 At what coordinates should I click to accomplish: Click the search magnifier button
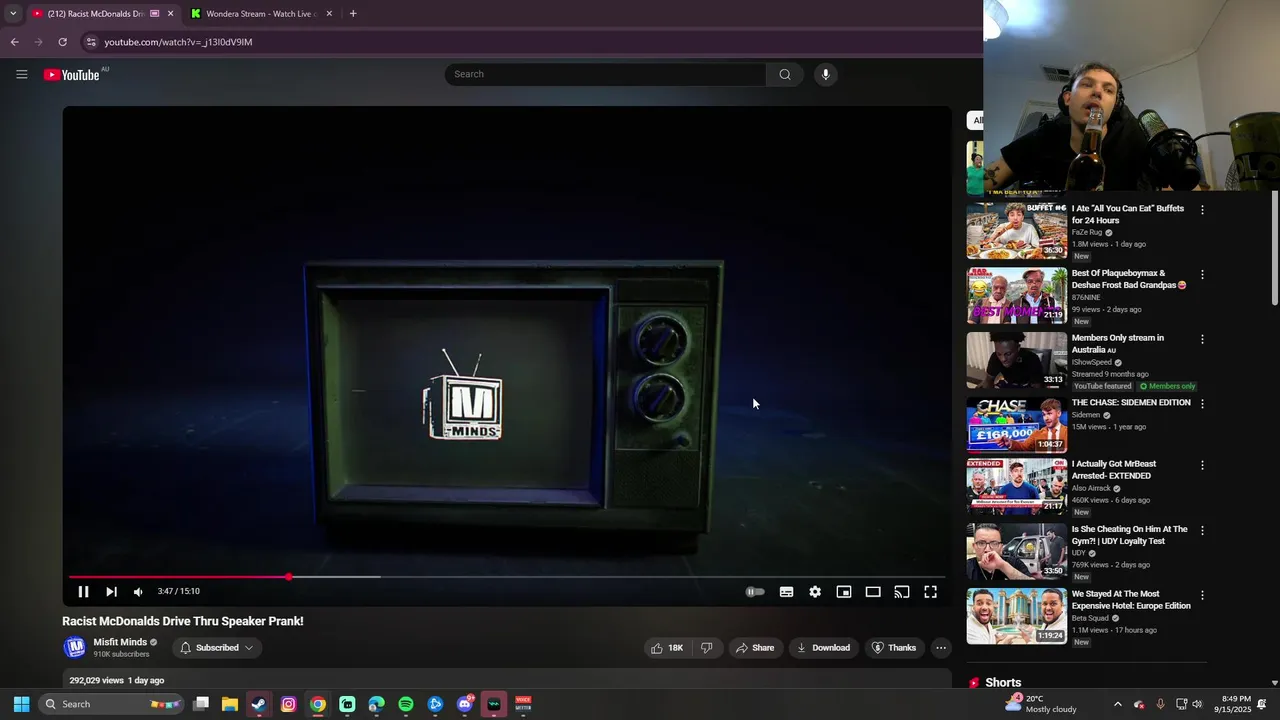785,74
